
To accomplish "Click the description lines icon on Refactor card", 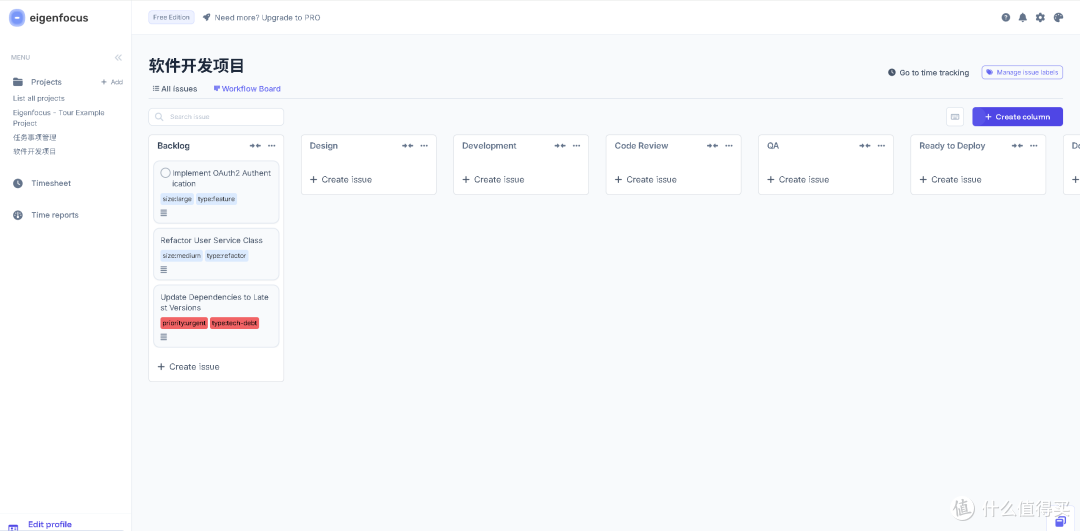I will point(164,269).
